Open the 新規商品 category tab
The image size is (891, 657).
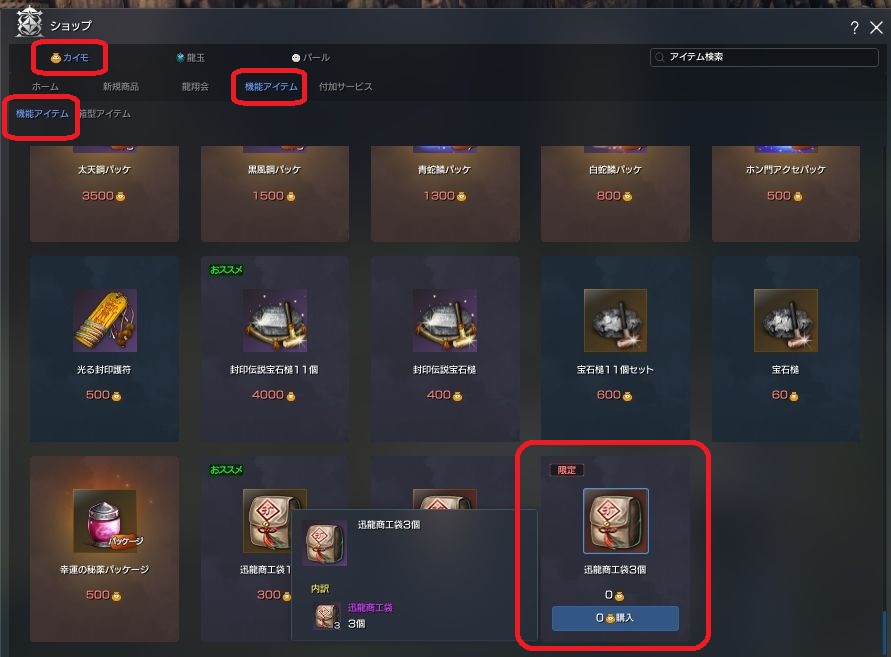(x=120, y=86)
